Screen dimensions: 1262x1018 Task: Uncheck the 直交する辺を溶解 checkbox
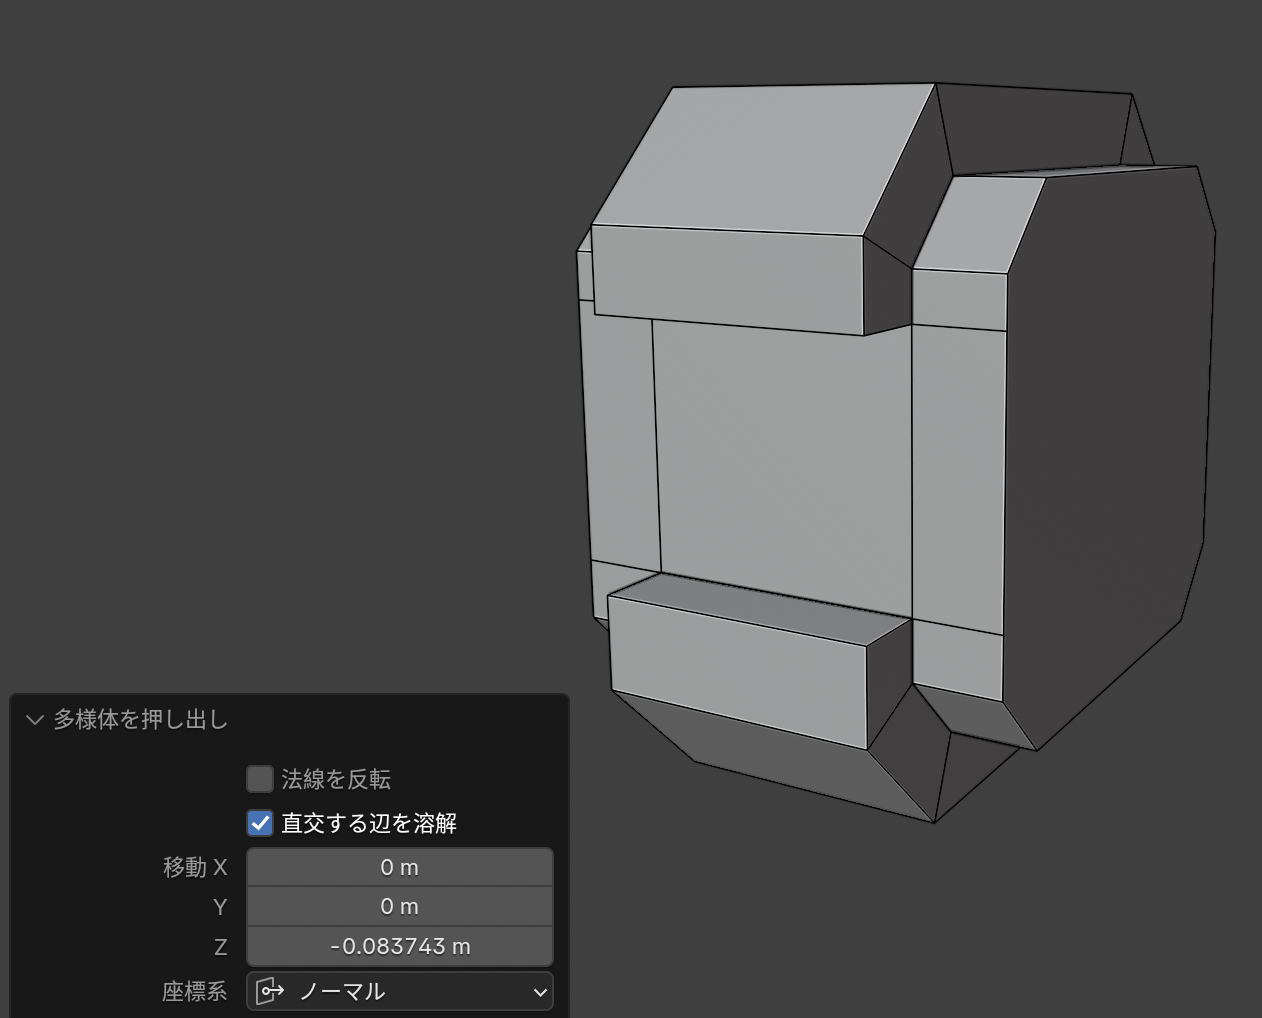260,823
